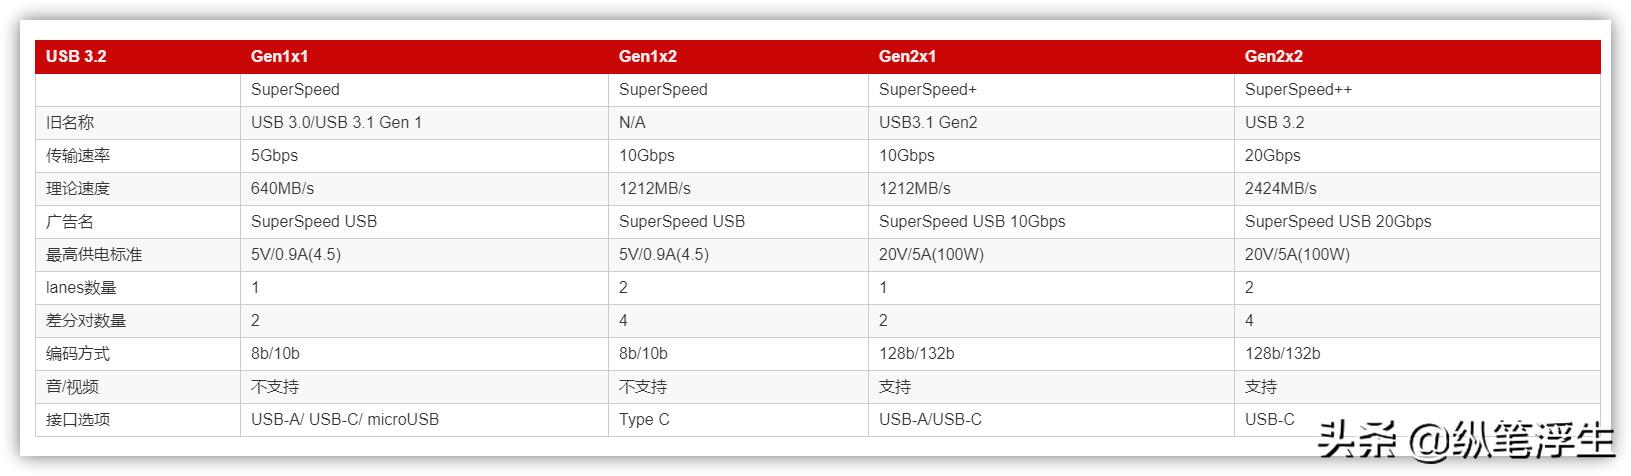Click the "N/A" old-name cell

point(632,122)
